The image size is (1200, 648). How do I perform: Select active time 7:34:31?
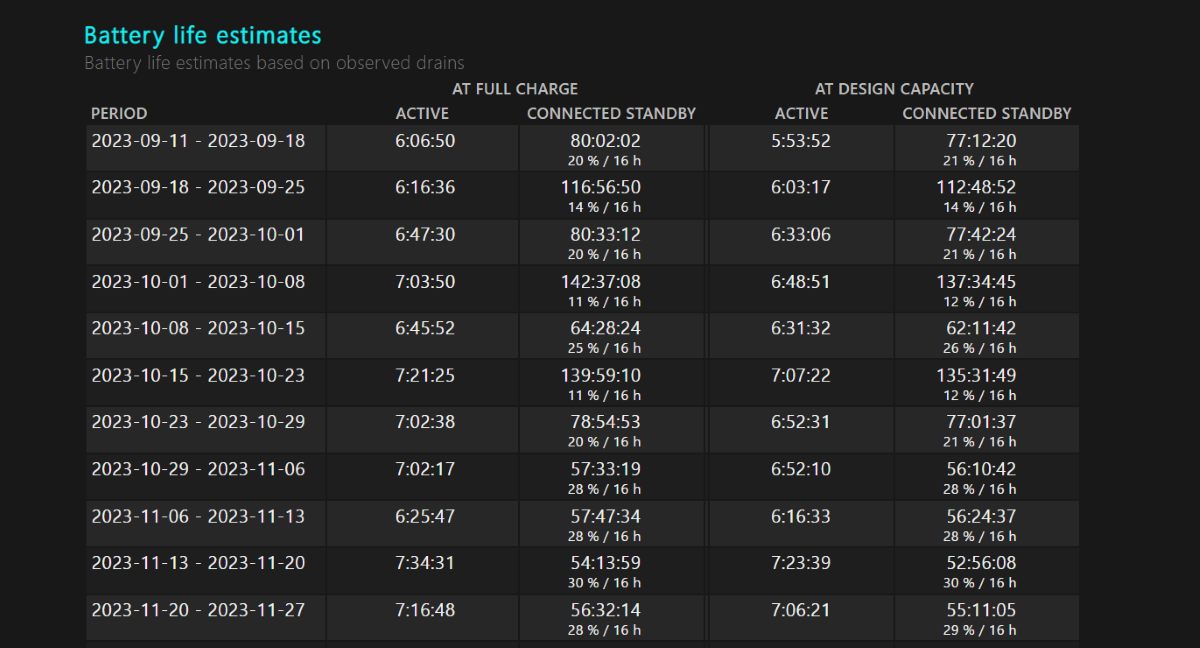coord(425,563)
